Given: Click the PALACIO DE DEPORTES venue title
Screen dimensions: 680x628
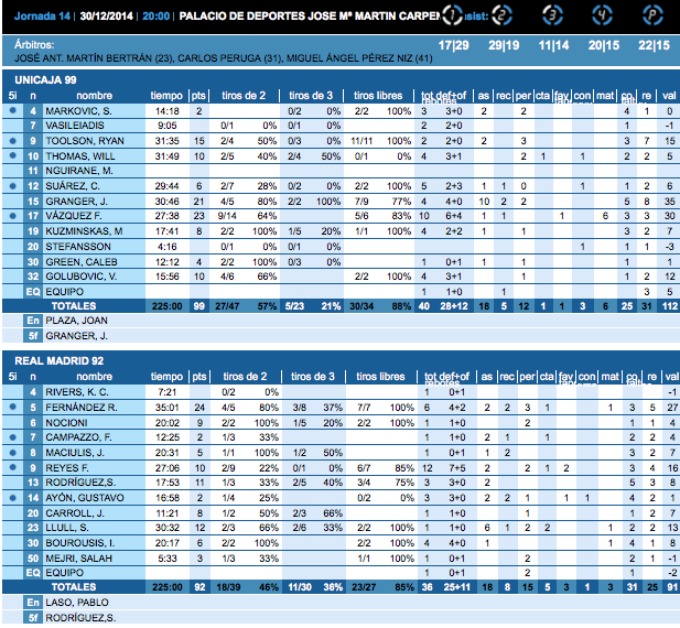Looking at the screenshot, I should [x=309, y=16].
